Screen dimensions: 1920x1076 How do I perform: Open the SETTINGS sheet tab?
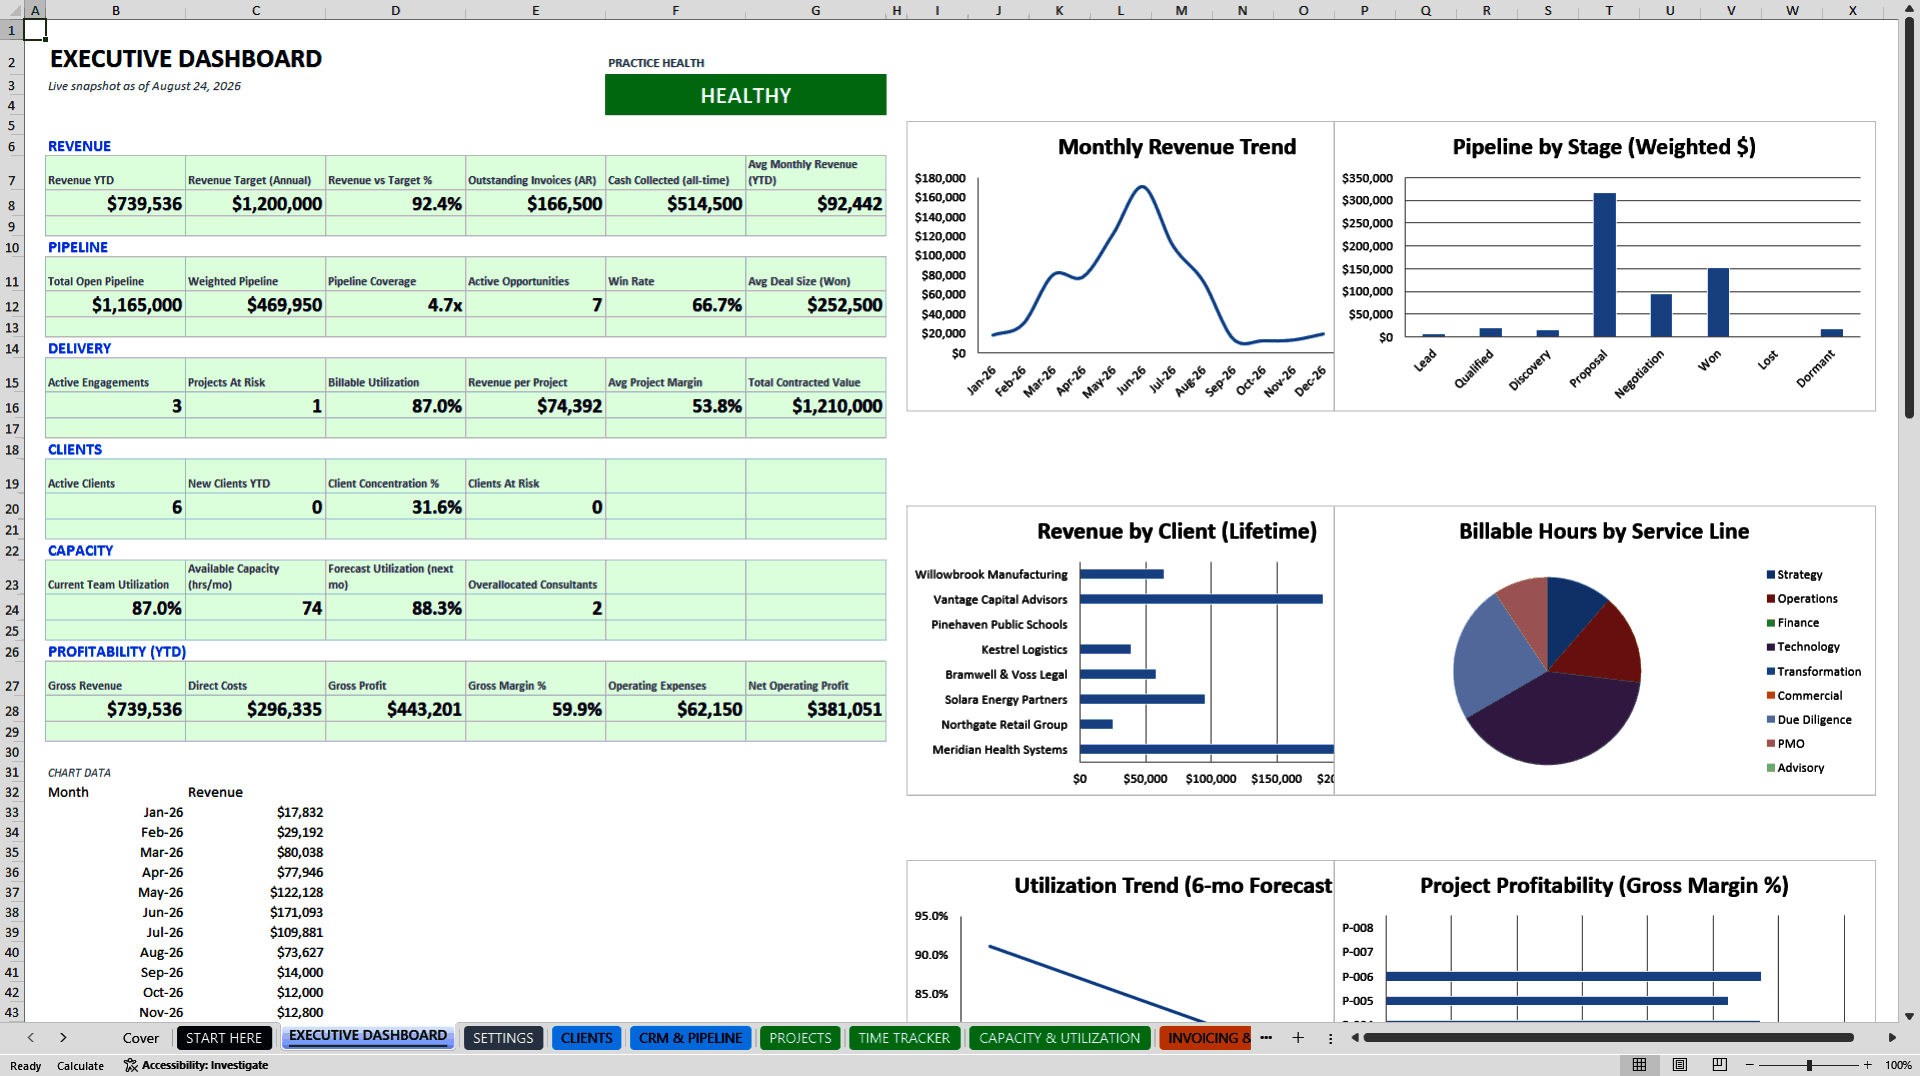coord(503,1038)
